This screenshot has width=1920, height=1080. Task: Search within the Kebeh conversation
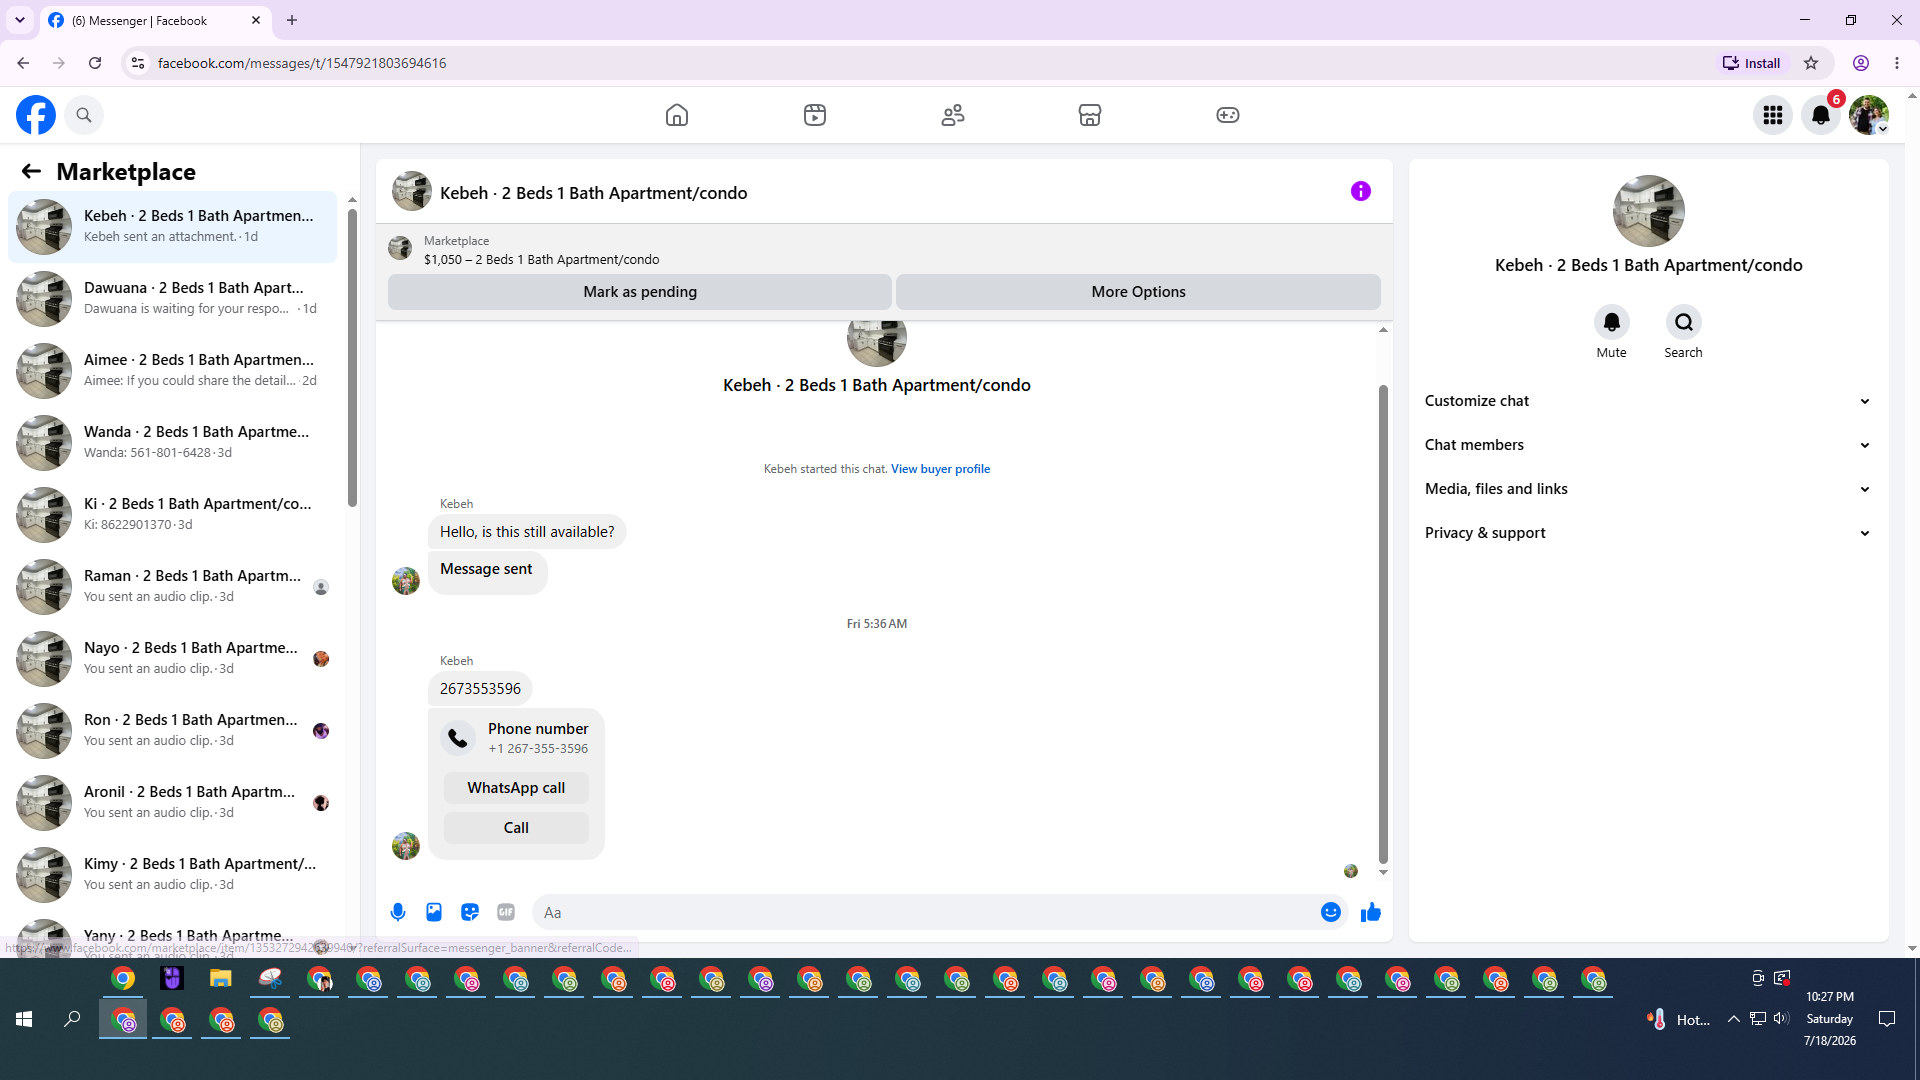1684,322
